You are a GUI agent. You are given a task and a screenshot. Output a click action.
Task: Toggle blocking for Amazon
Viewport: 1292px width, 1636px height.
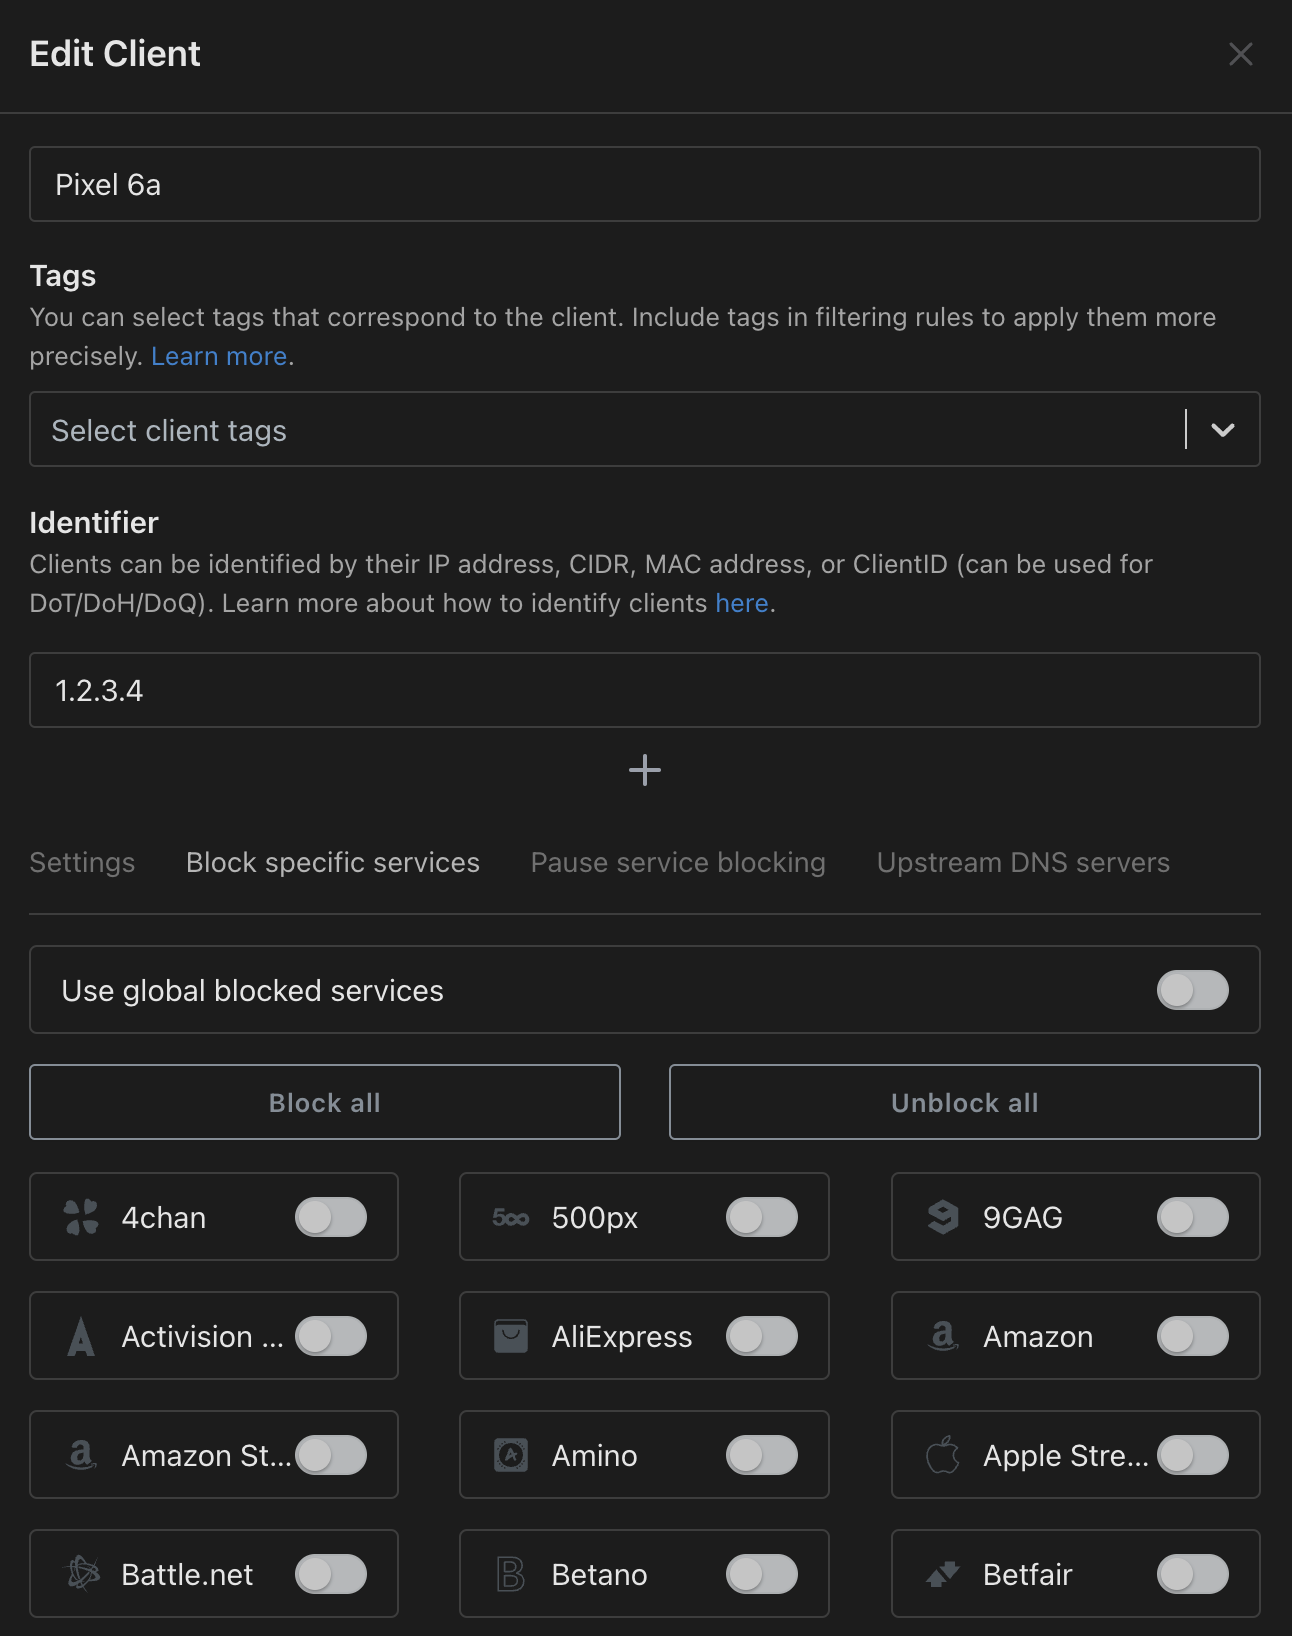coord(1192,1336)
